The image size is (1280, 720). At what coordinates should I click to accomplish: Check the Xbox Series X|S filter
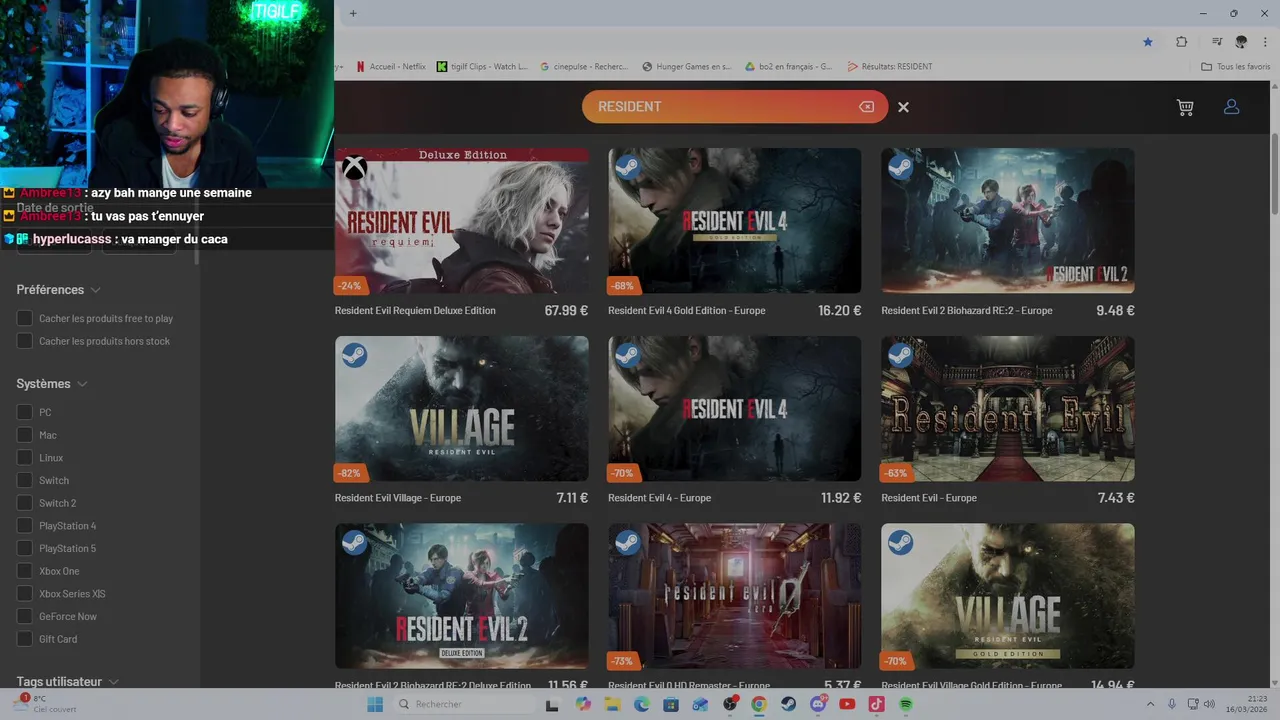coord(25,593)
